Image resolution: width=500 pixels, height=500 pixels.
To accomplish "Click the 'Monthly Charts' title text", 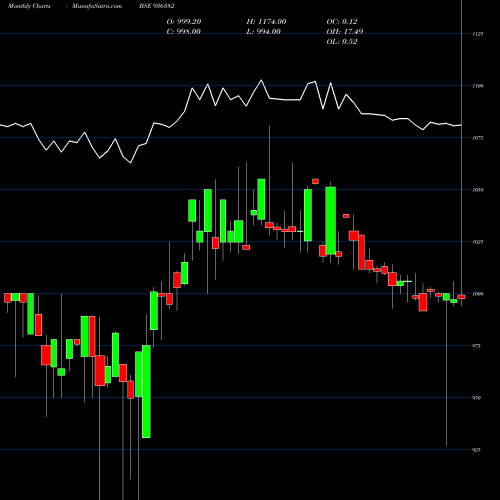I will tap(29, 6).
